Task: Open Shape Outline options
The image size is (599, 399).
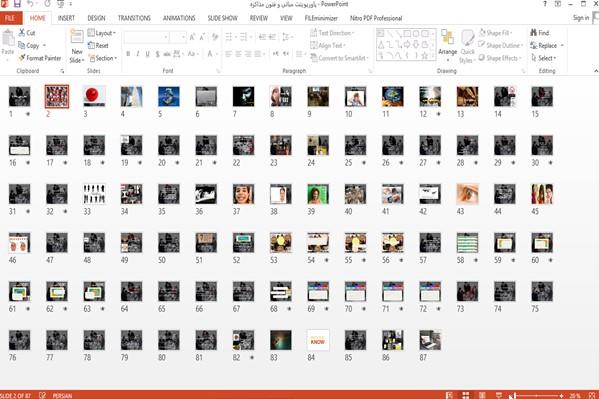Action: coord(500,45)
